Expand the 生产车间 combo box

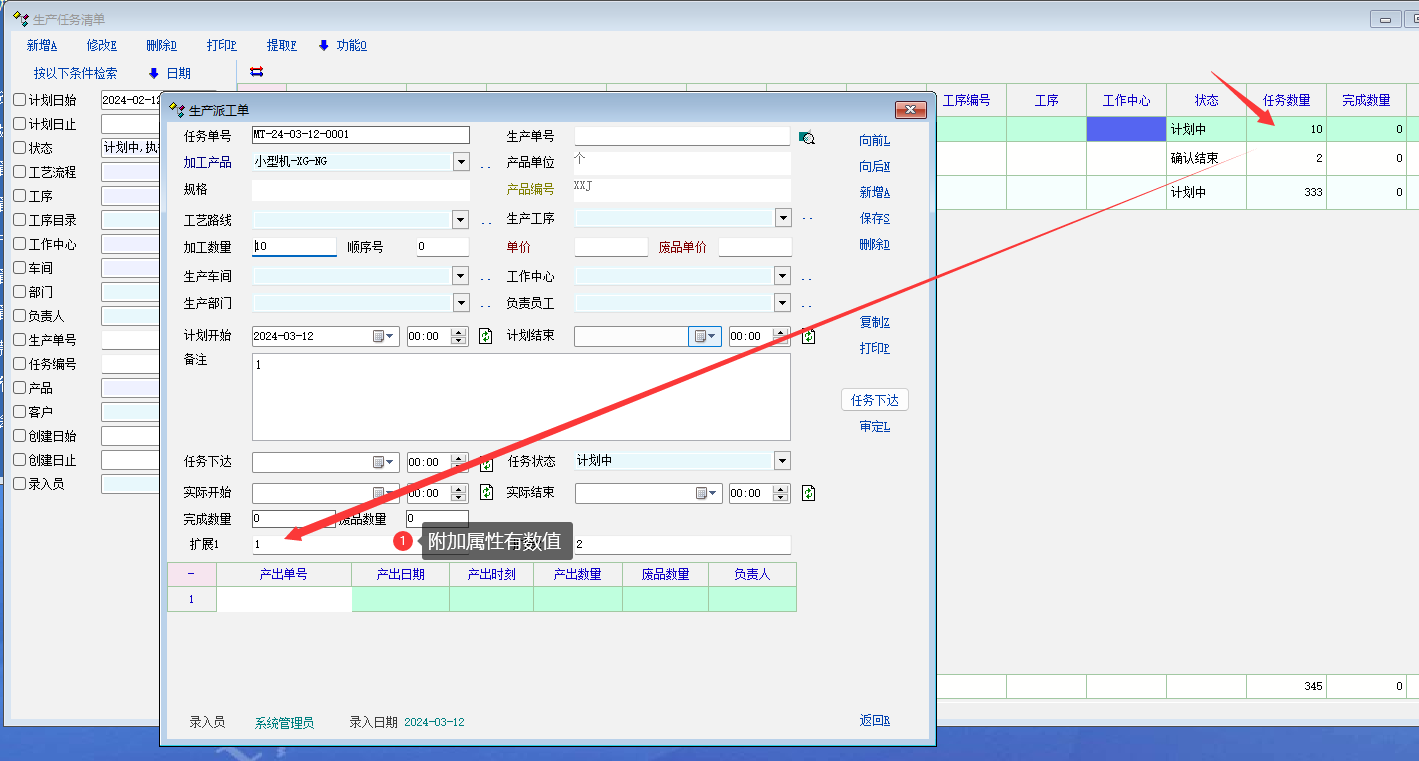(461, 276)
